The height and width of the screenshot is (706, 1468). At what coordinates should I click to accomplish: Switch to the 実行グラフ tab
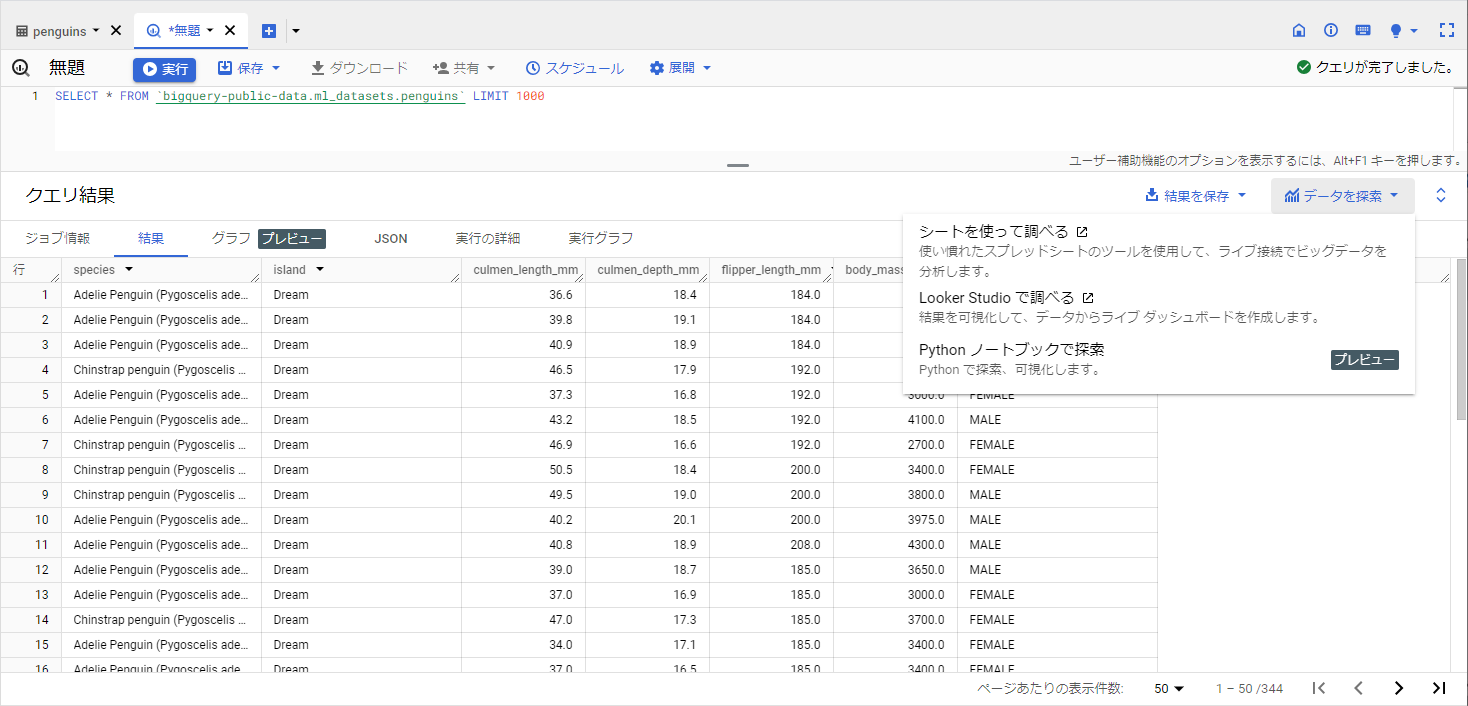[x=600, y=238]
